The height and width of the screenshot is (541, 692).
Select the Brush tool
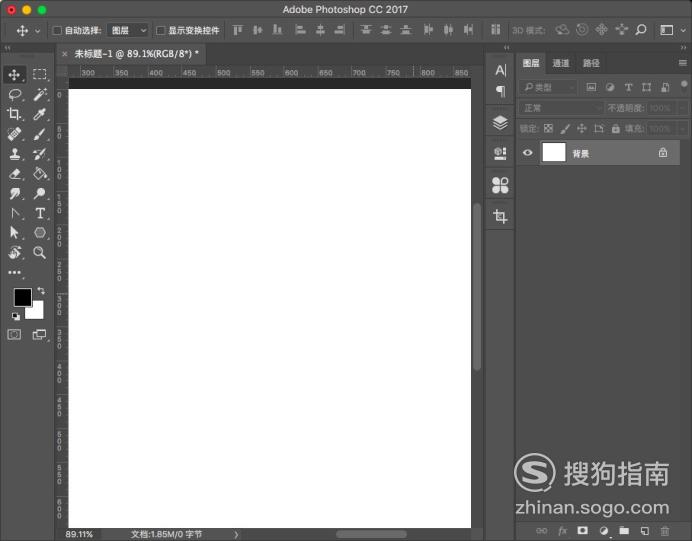40,134
